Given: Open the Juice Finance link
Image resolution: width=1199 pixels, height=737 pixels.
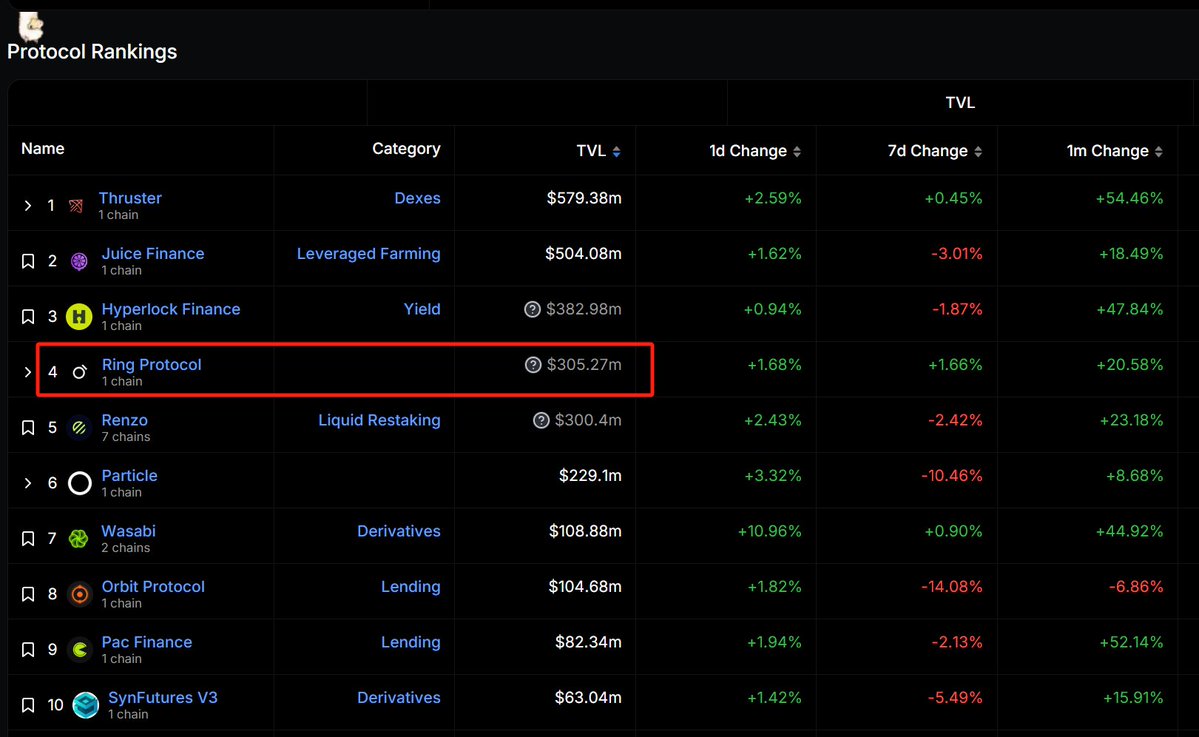Looking at the screenshot, I should point(153,254).
